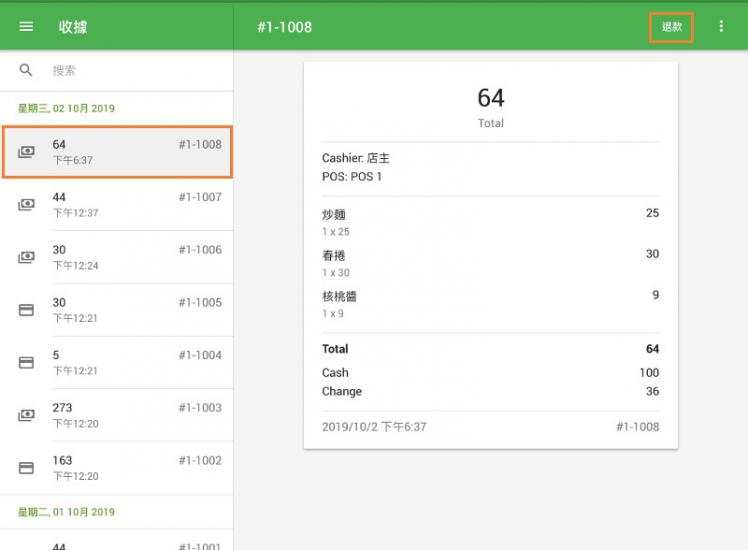Screen dimensions: 748x550
Task: Click cash icon of receipt #1-1007
Action: click(26, 205)
